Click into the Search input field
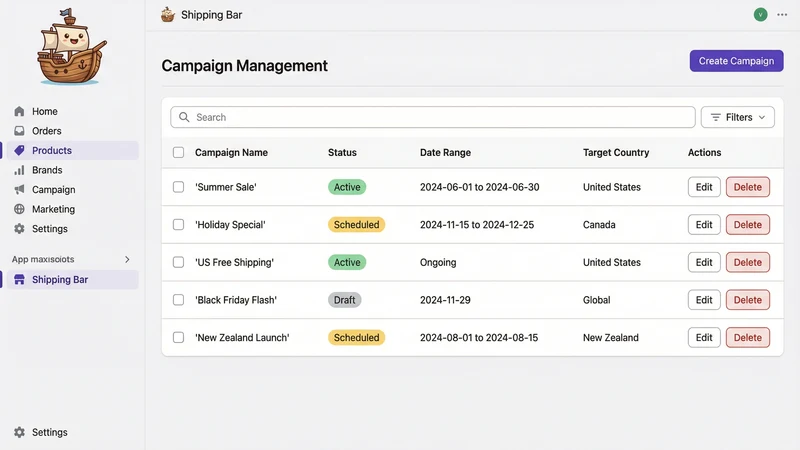Viewport: 800px width, 450px height. point(433,117)
